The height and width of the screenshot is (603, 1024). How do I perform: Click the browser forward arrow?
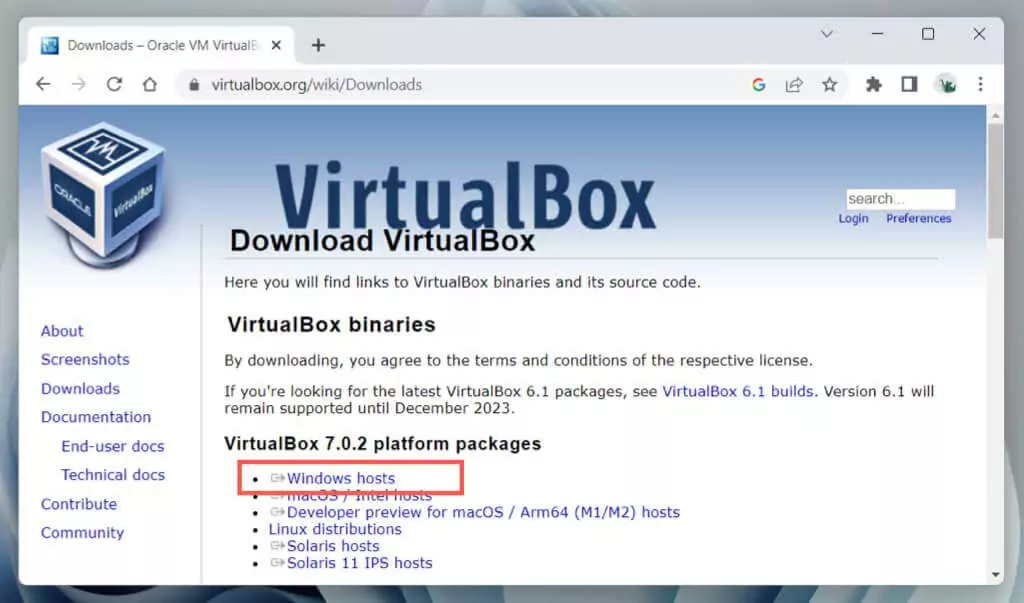78,84
